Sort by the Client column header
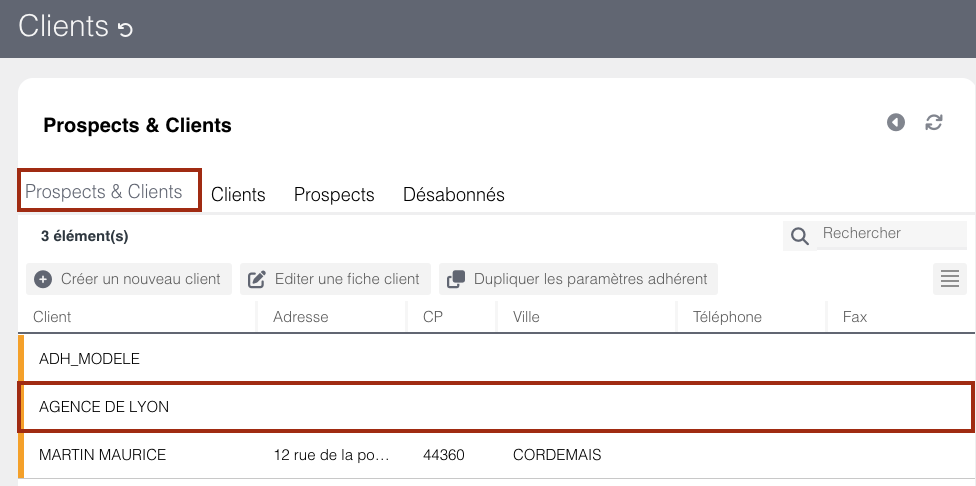This screenshot has width=976, height=486. click(52, 317)
